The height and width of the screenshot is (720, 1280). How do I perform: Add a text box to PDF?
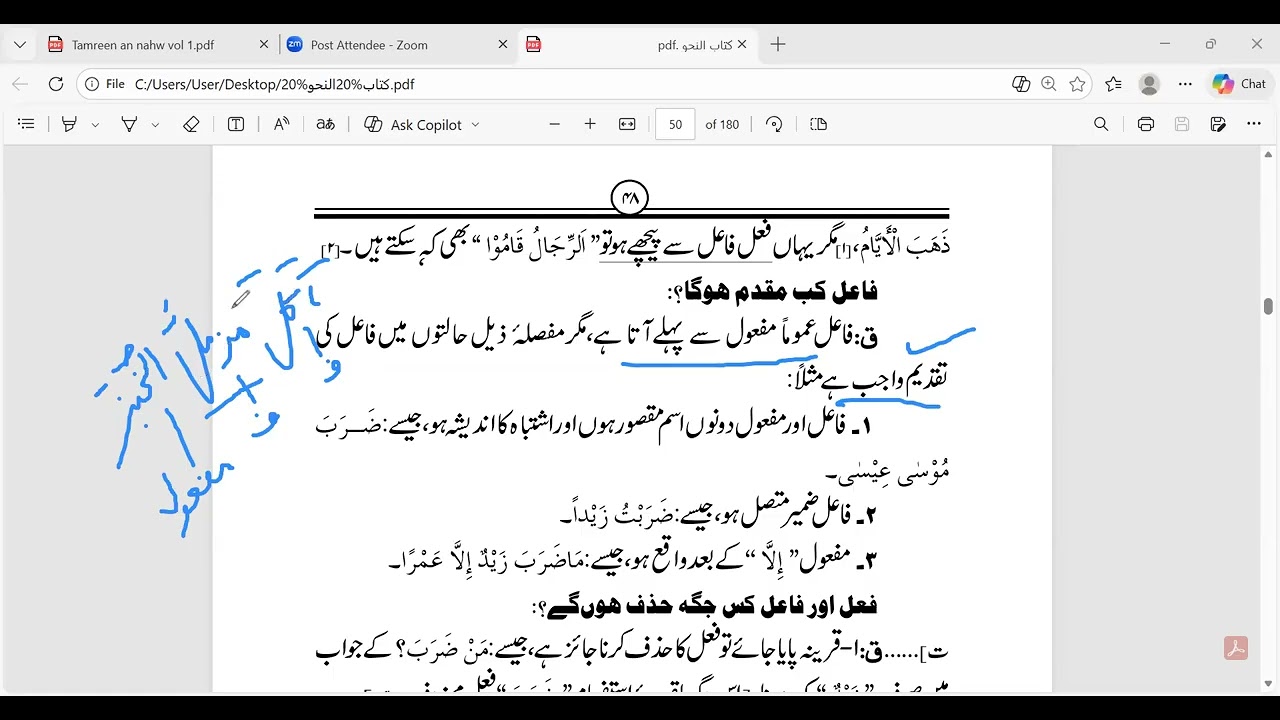point(236,124)
